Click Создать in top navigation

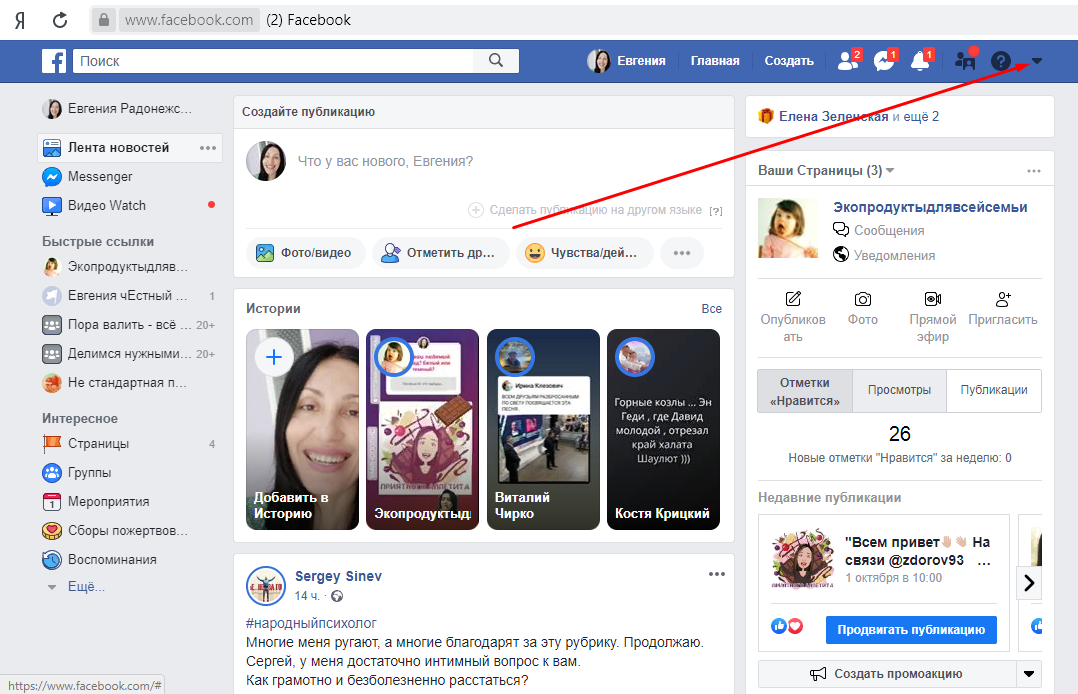789,61
